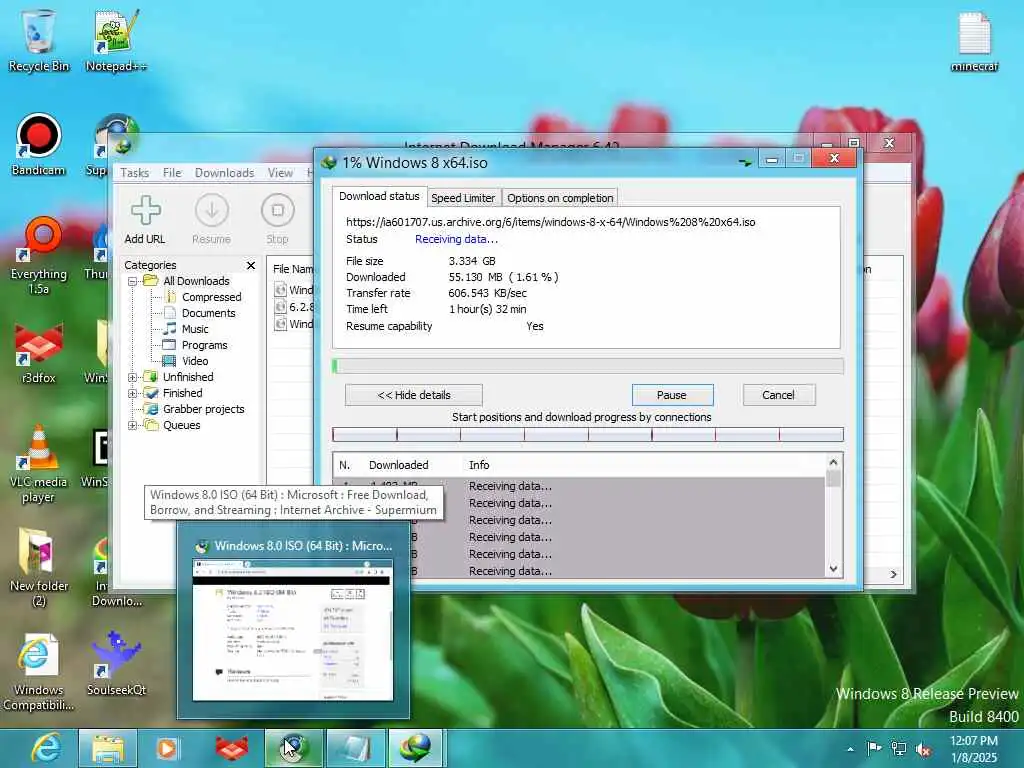The width and height of the screenshot is (1024, 768).
Task: Click the Downloaded column header
Action: (398, 465)
